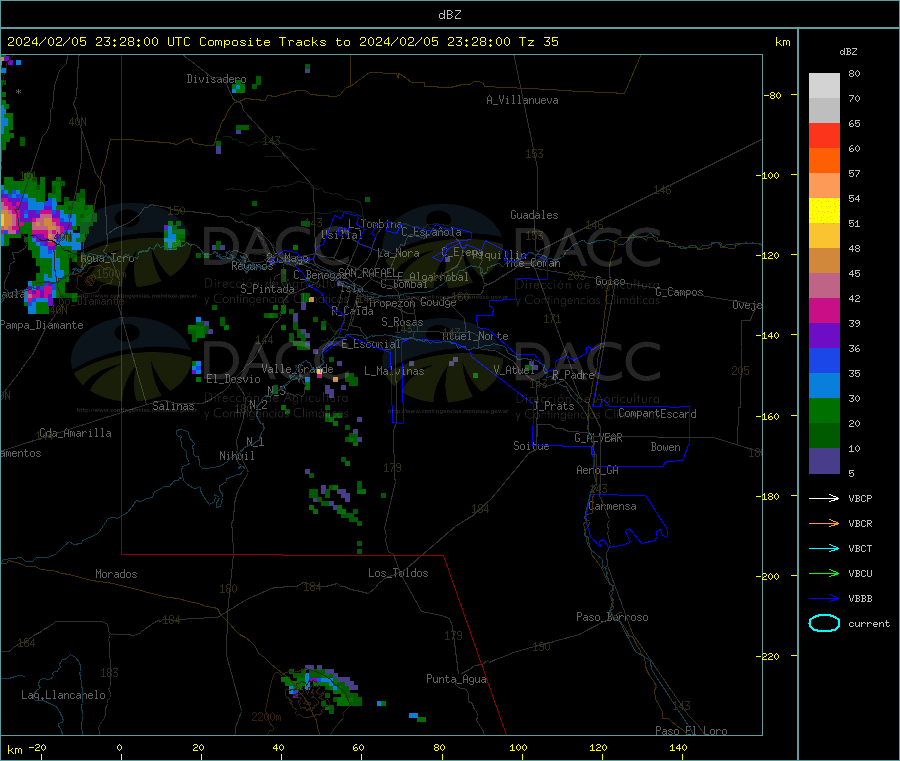This screenshot has width=900, height=761.
Task: Click the Punta_Agua map label
Action: (456, 679)
